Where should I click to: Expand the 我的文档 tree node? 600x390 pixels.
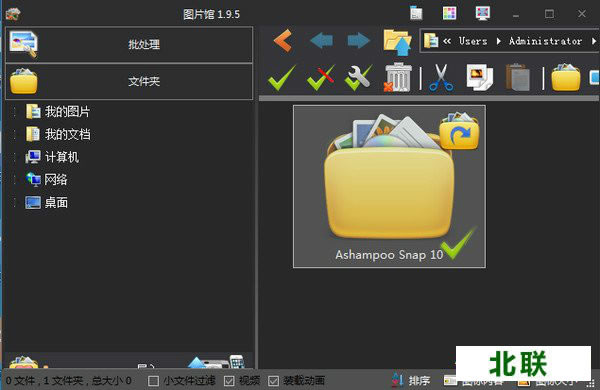point(15,134)
